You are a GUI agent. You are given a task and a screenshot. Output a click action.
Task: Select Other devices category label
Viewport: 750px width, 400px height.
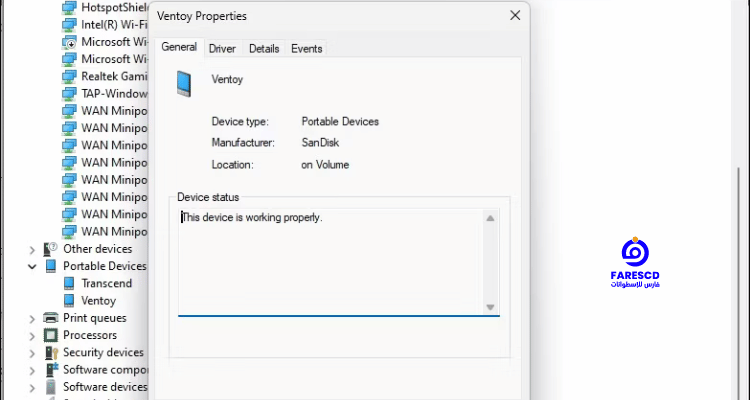[x=98, y=249]
